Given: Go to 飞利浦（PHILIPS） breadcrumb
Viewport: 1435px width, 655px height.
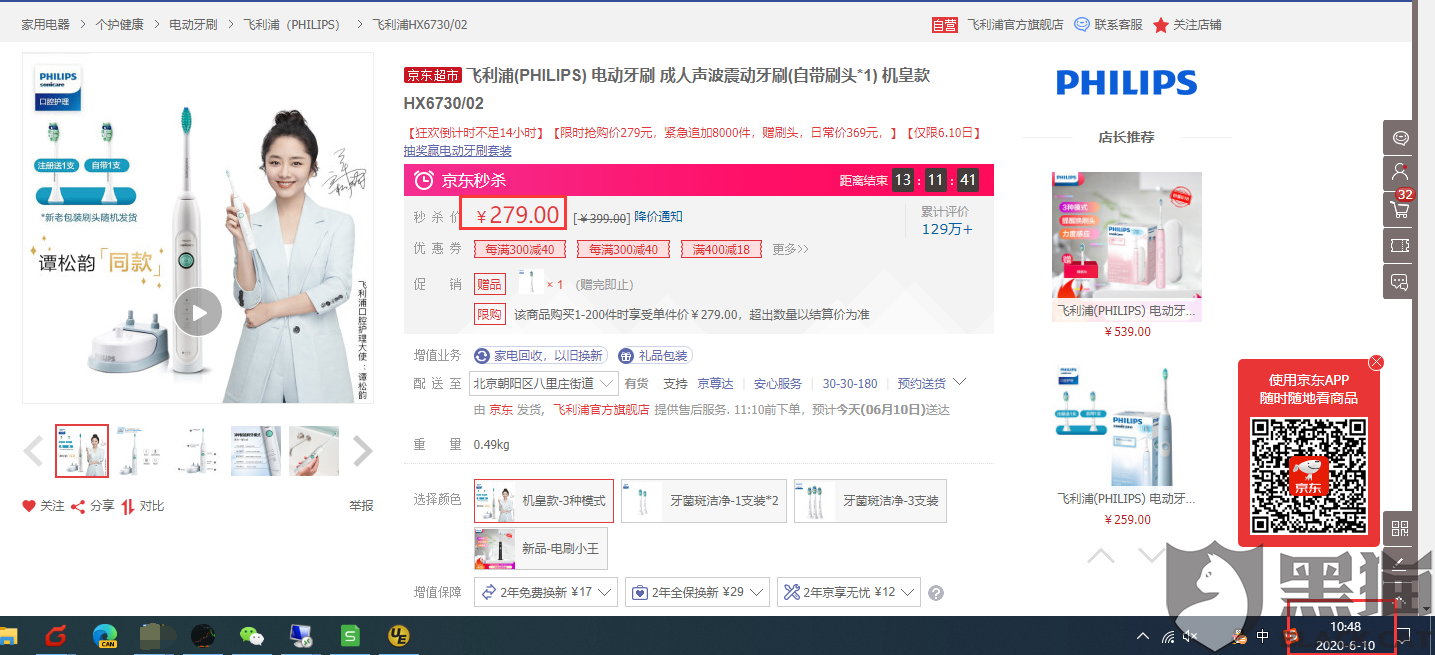Looking at the screenshot, I should (292, 24).
